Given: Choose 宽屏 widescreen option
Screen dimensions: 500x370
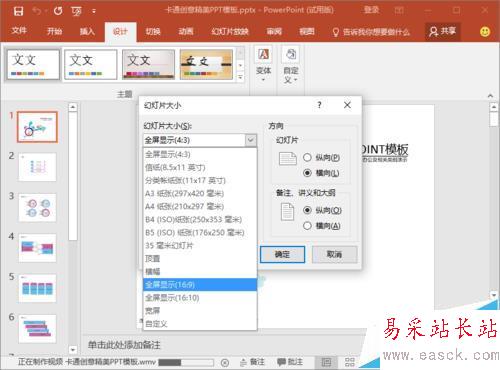Looking at the screenshot, I should coord(200,310).
